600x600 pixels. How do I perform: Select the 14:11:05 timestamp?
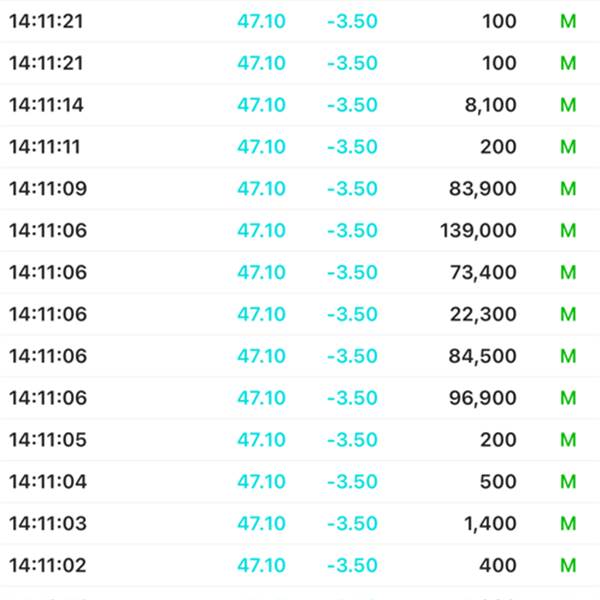pos(46,441)
